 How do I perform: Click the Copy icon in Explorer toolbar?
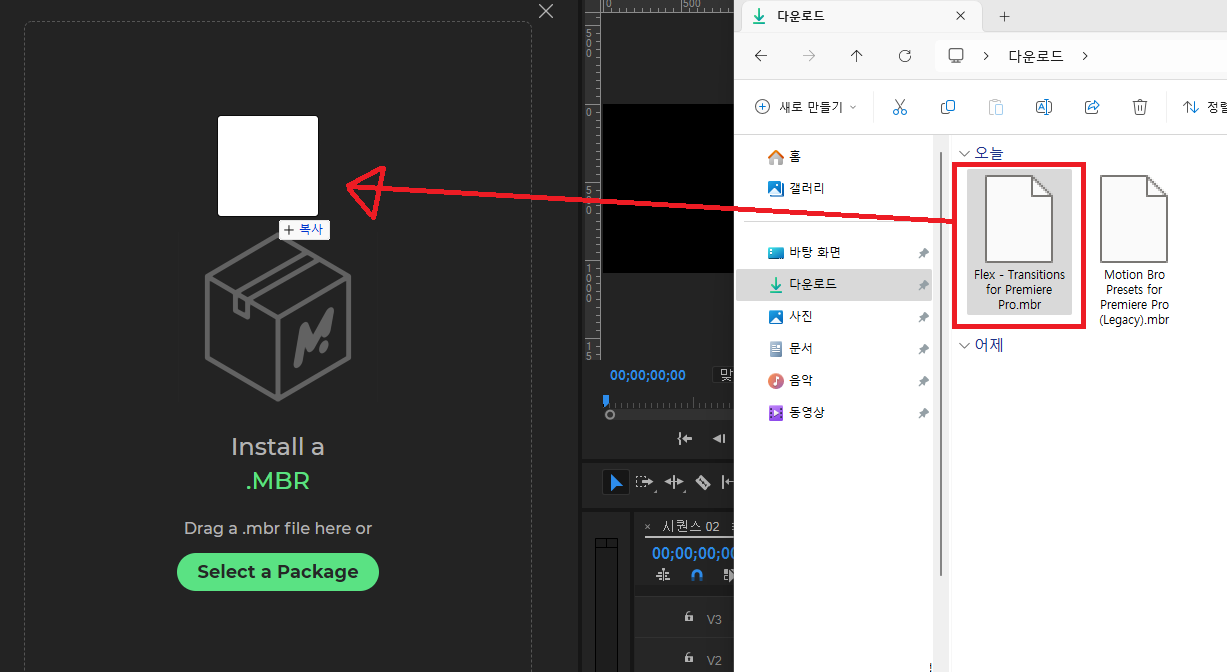click(947, 107)
